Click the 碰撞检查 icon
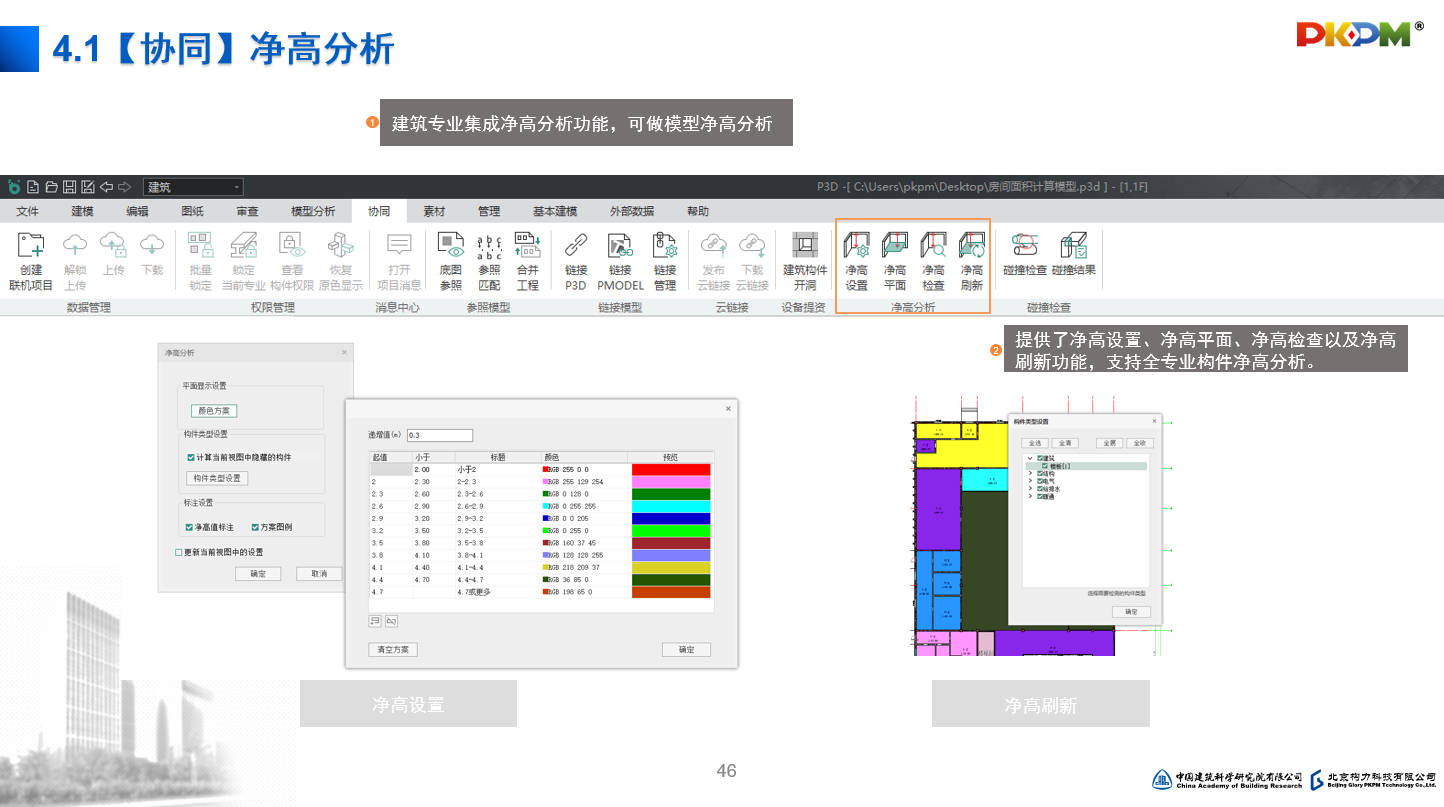Image resolution: width=1444 pixels, height=807 pixels. [x=1025, y=246]
